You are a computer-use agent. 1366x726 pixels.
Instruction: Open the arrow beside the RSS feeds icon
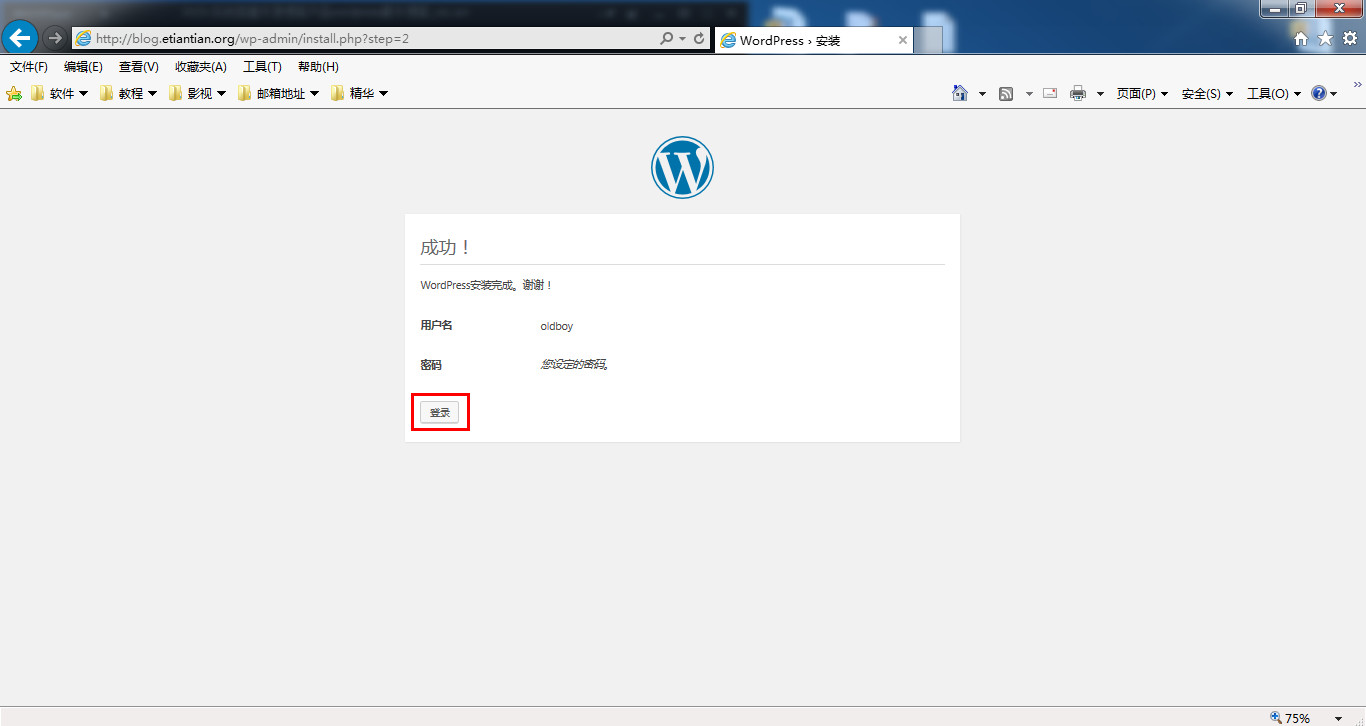tap(1029, 93)
